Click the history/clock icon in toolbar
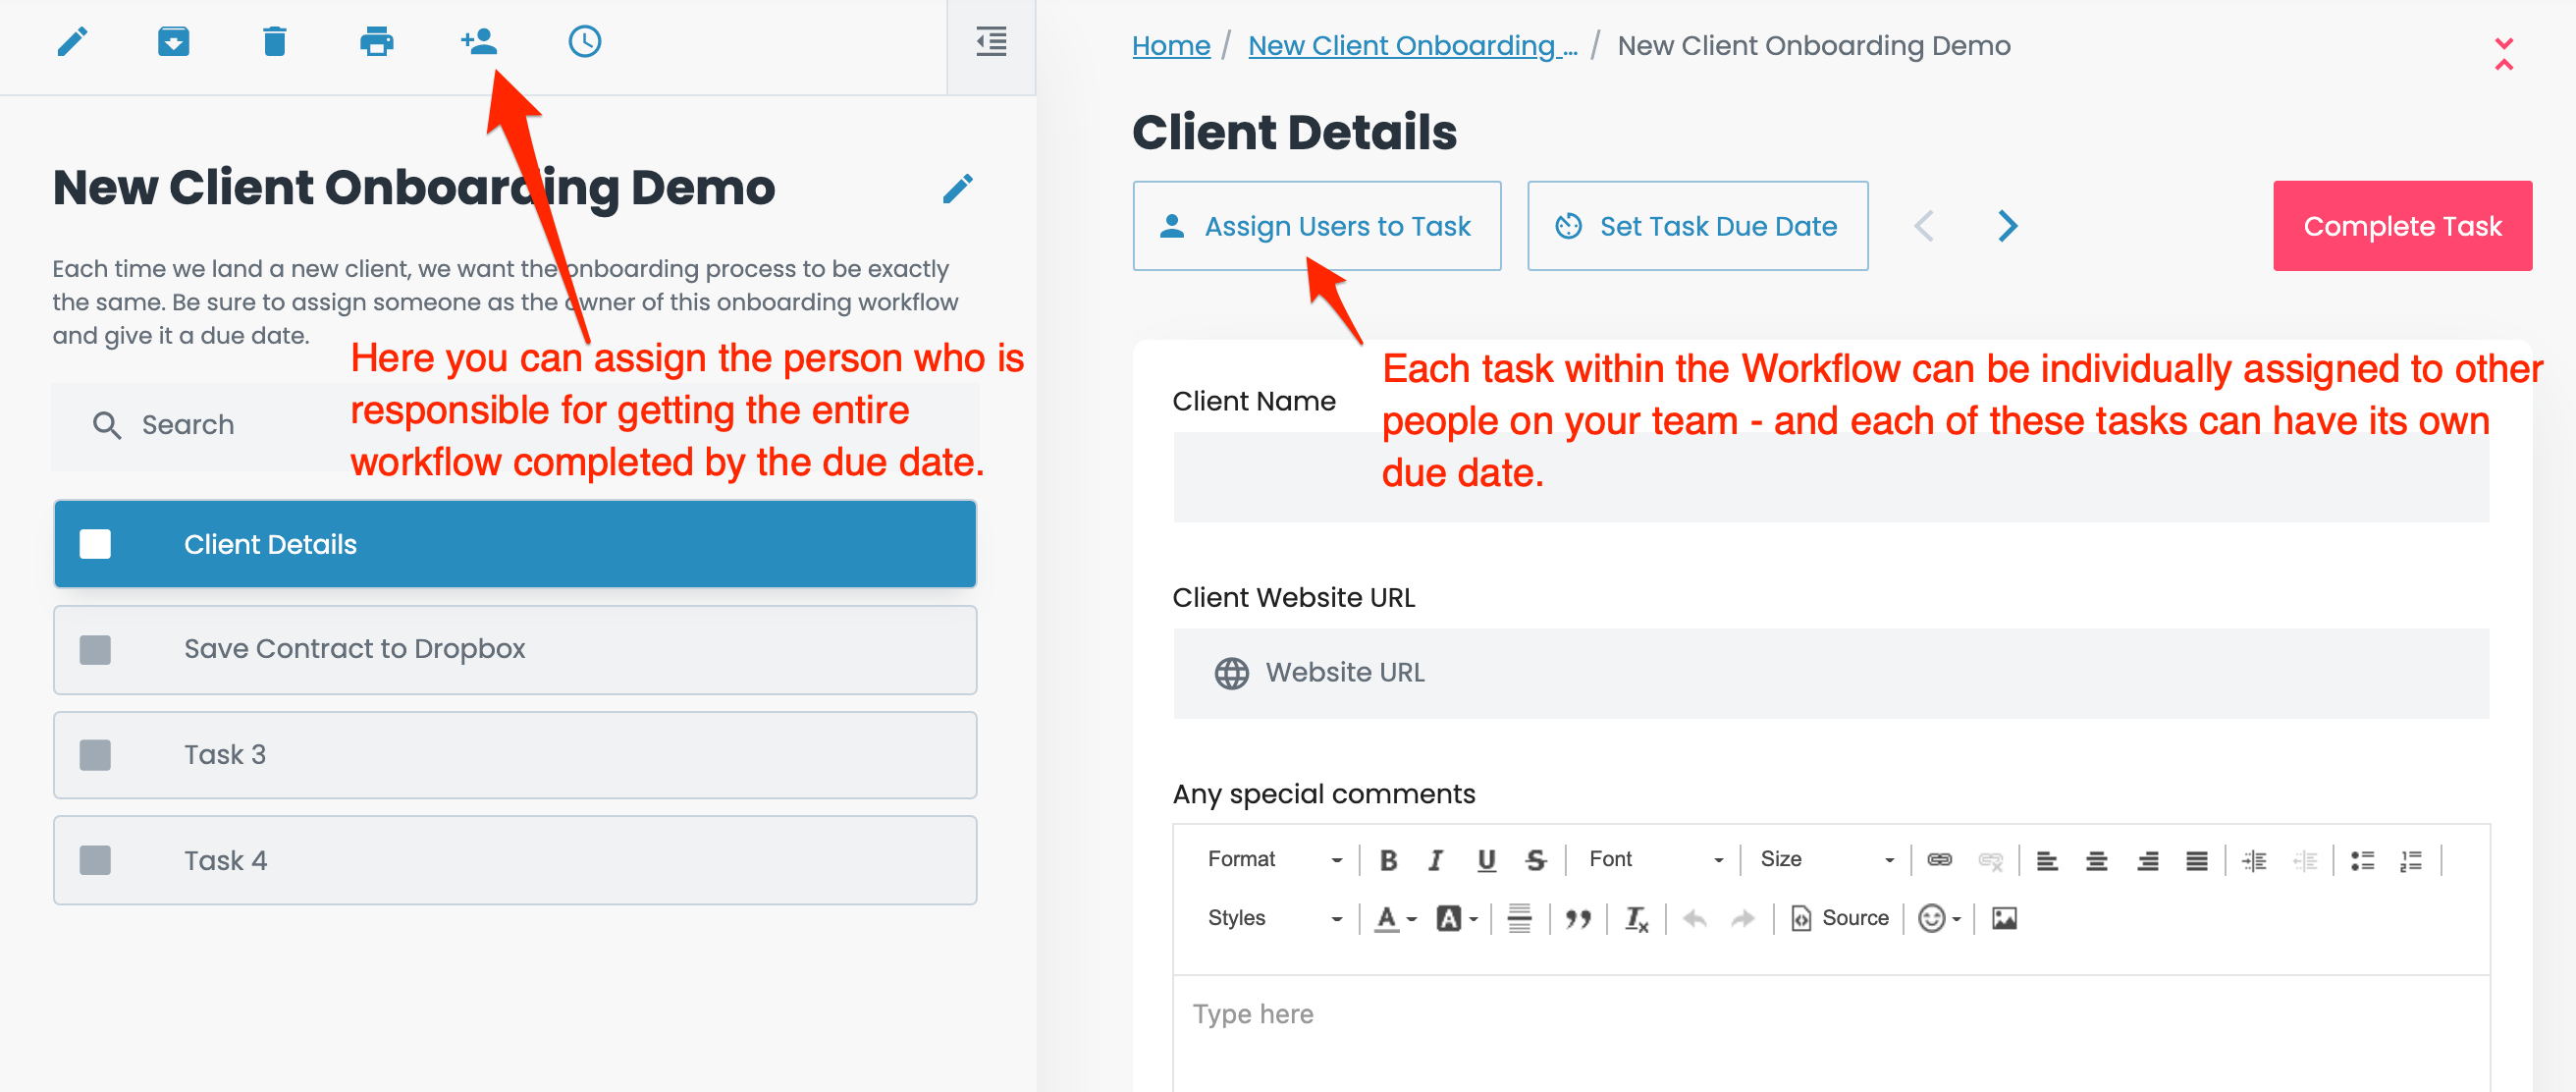This screenshot has height=1092, width=2576. point(583,43)
